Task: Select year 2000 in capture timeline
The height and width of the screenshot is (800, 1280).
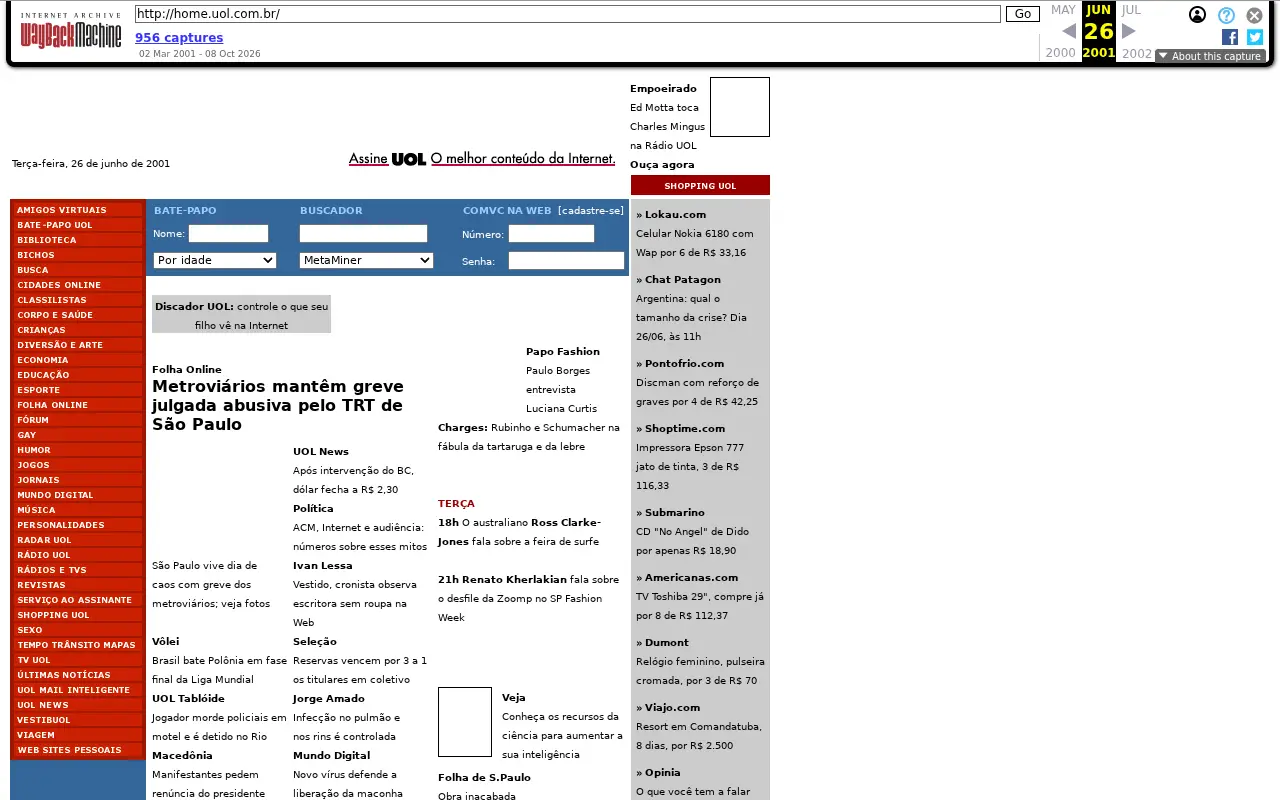Action: point(1060,53)
